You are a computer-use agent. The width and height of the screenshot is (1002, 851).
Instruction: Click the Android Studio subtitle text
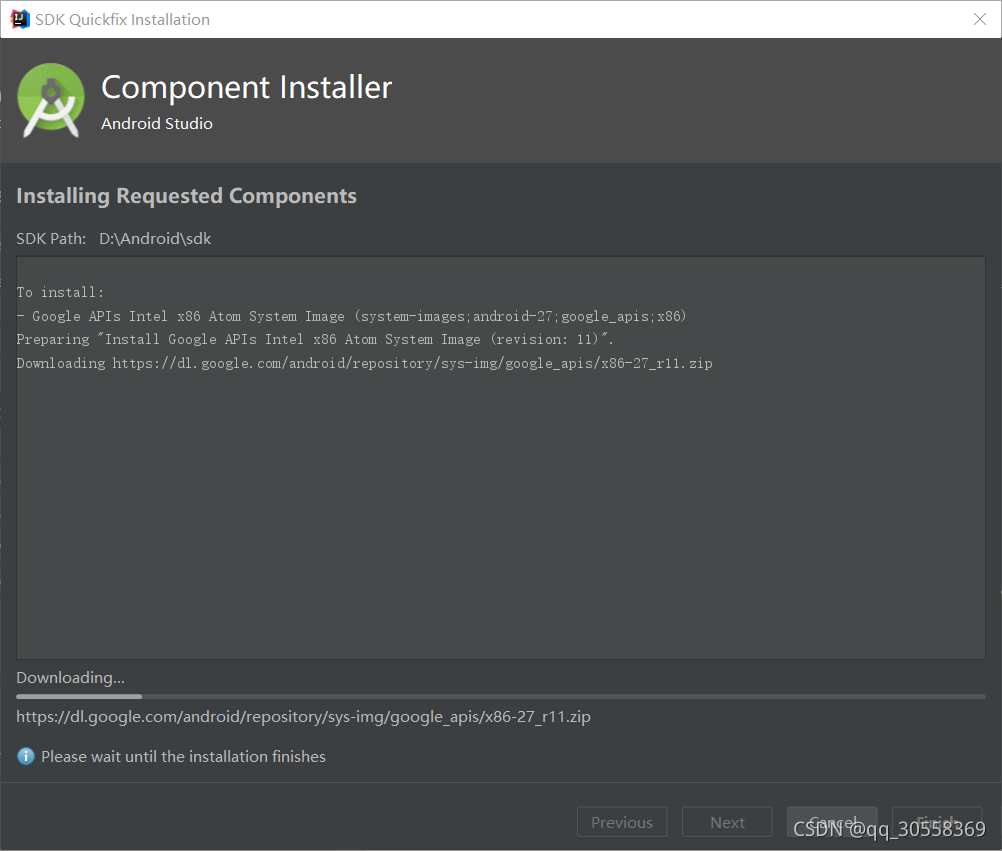[157, 123]
